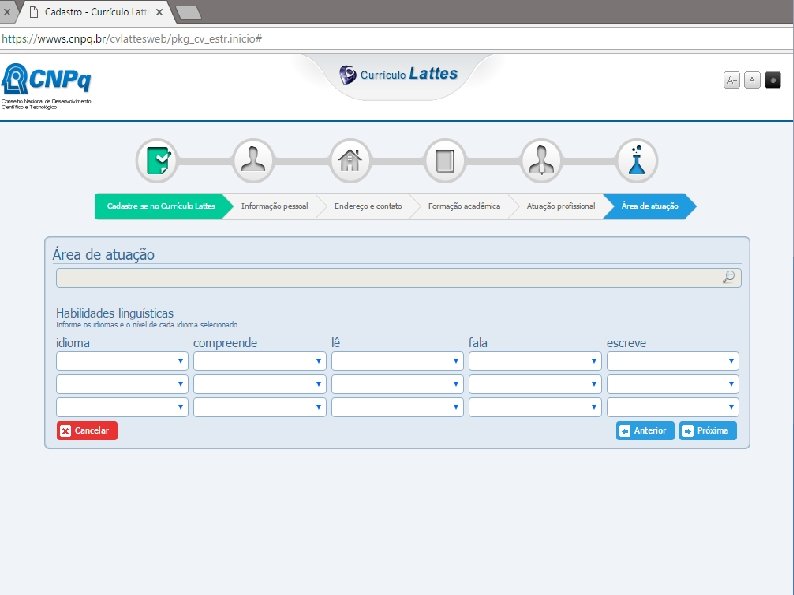
Task: Click the Área de atuação panel title
Action: point(103,254)
